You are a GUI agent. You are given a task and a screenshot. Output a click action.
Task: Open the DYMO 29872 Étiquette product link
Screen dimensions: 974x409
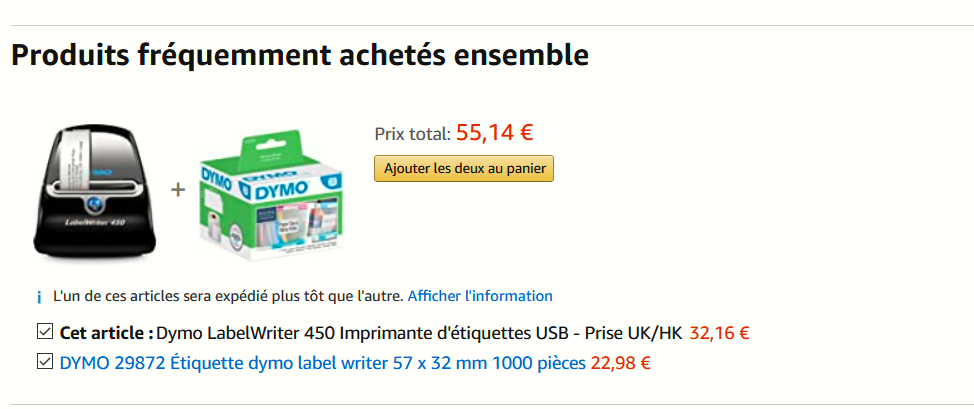coord(322,363)
